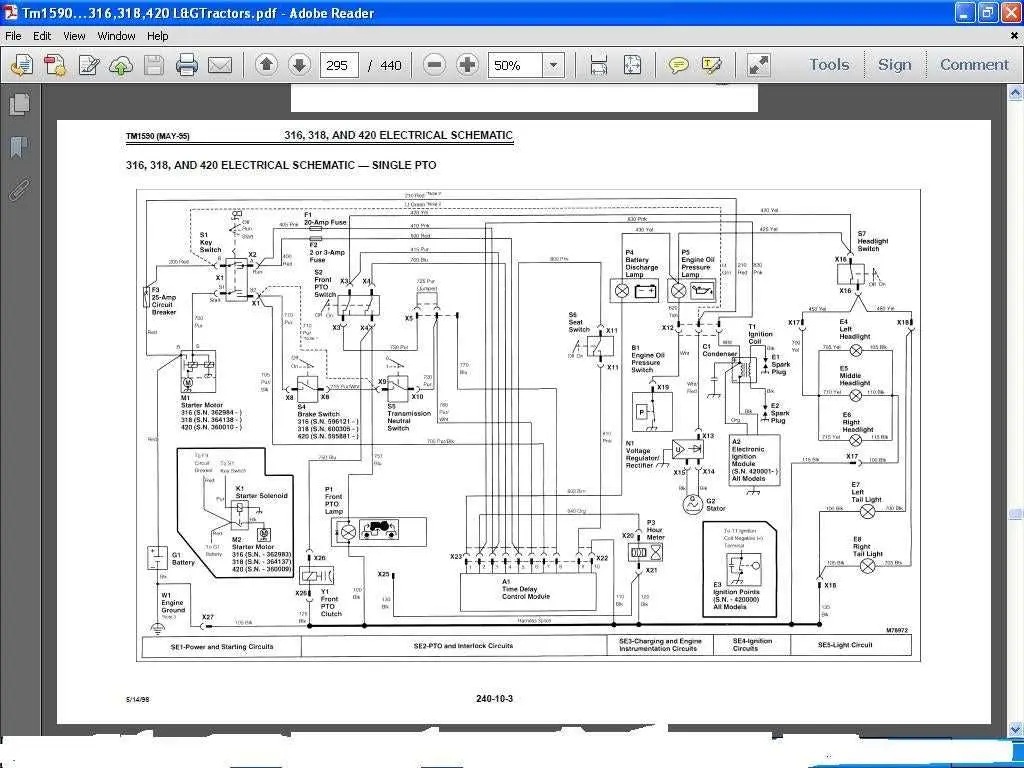This screenshot has width=1024, height=768.
Task: Click the 'TM1590 (MAY-95)' header text
Action: click(157, 136)
